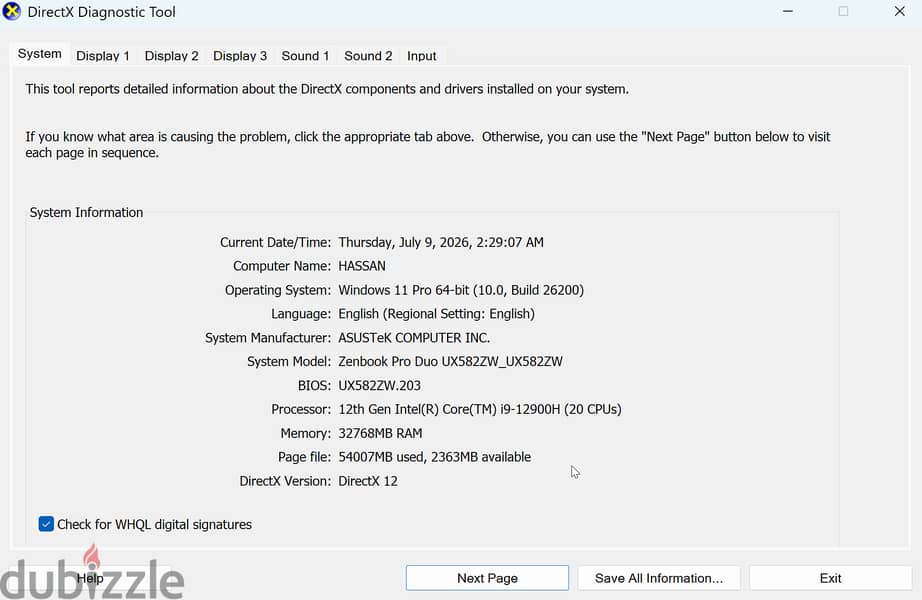The height and width of the screenshot is (600, 922).
Task: Click the Next Page button
Action: tap(487, 578)
